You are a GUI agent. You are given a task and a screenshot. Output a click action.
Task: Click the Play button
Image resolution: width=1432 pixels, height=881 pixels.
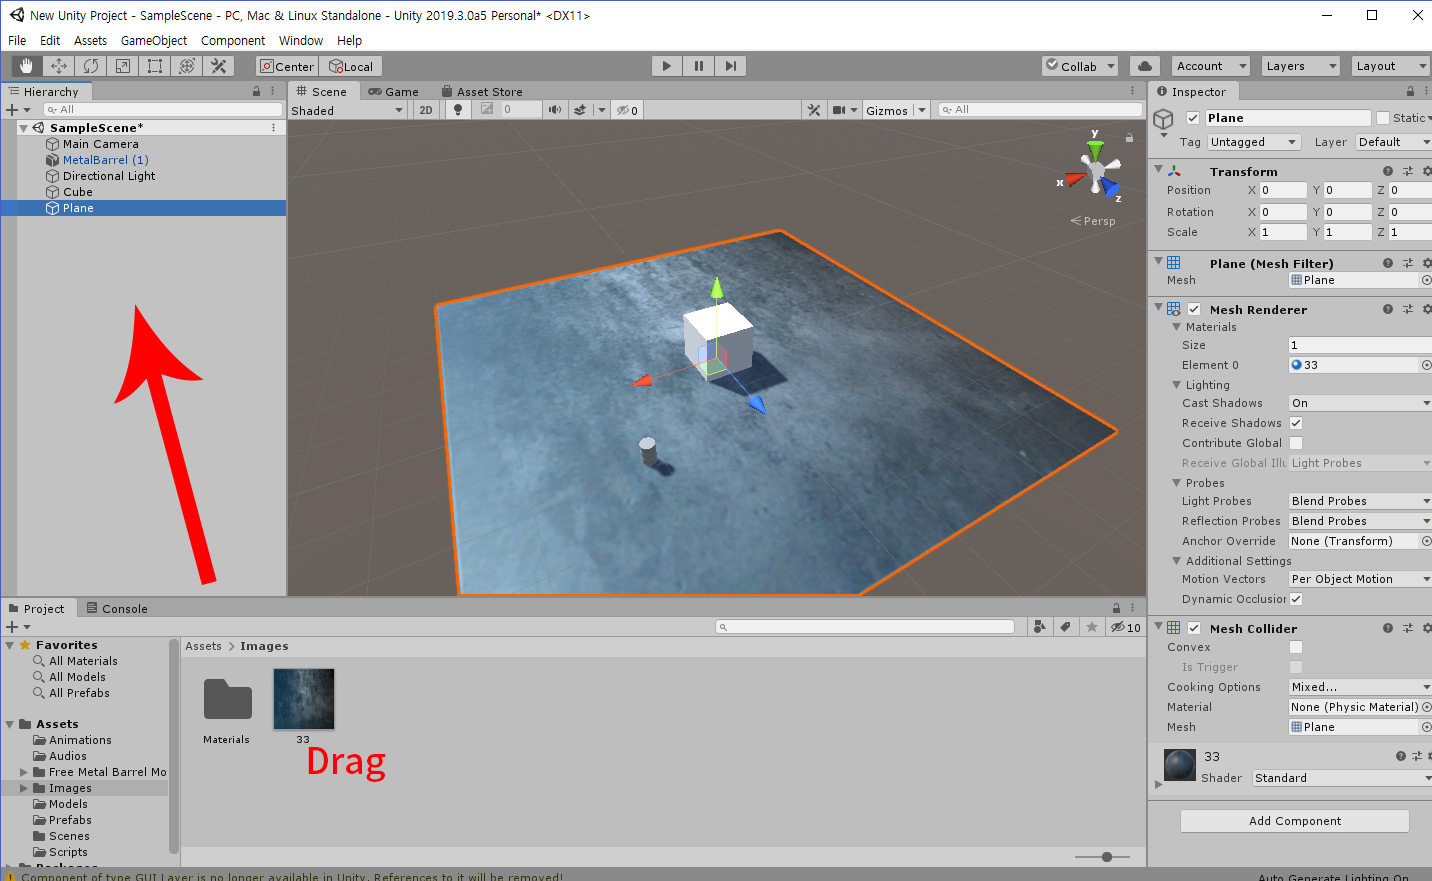click(667, 66)
